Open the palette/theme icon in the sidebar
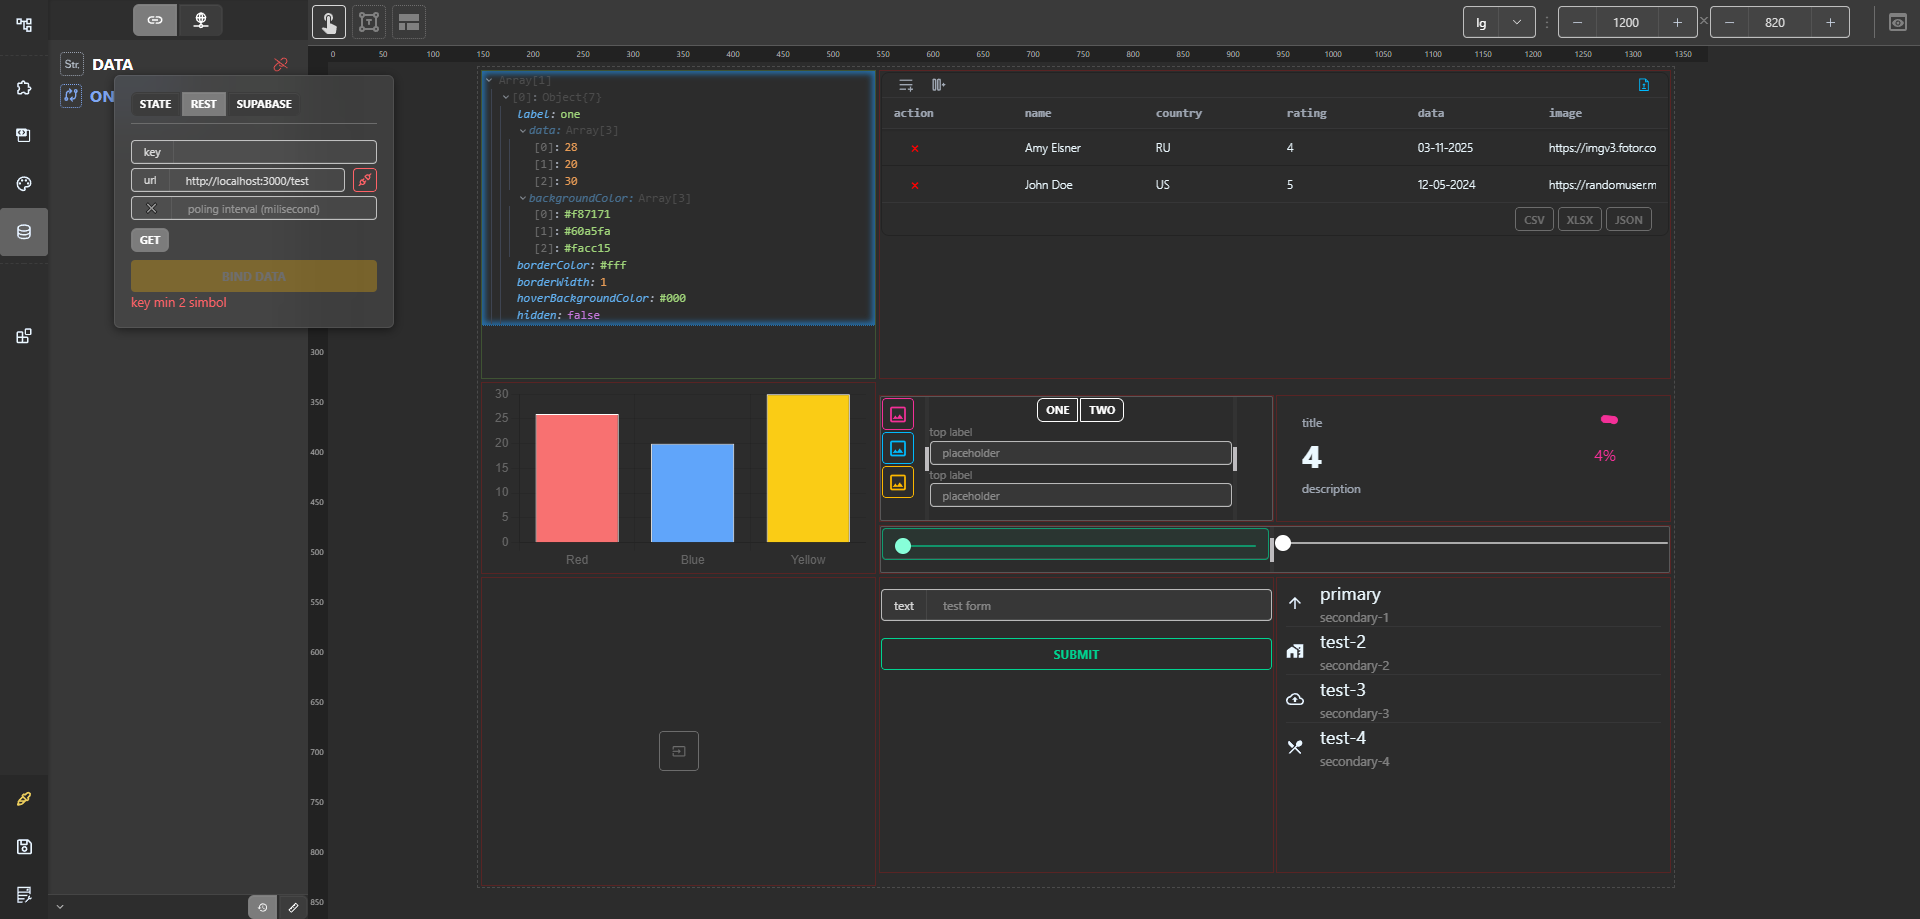The height and width of the screenshot is (919, 1920). 24,183
